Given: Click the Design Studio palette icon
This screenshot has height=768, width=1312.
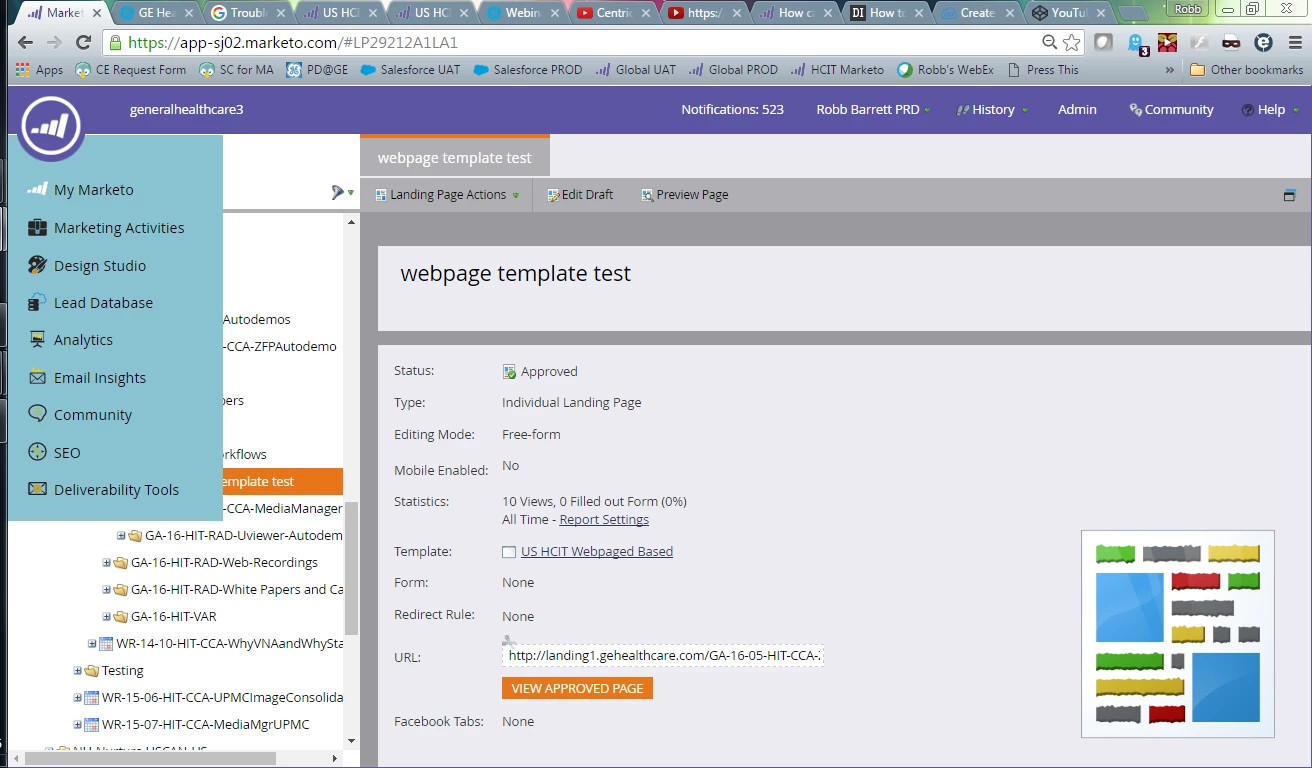Looking at the screenshot, I should coord(37,265).
